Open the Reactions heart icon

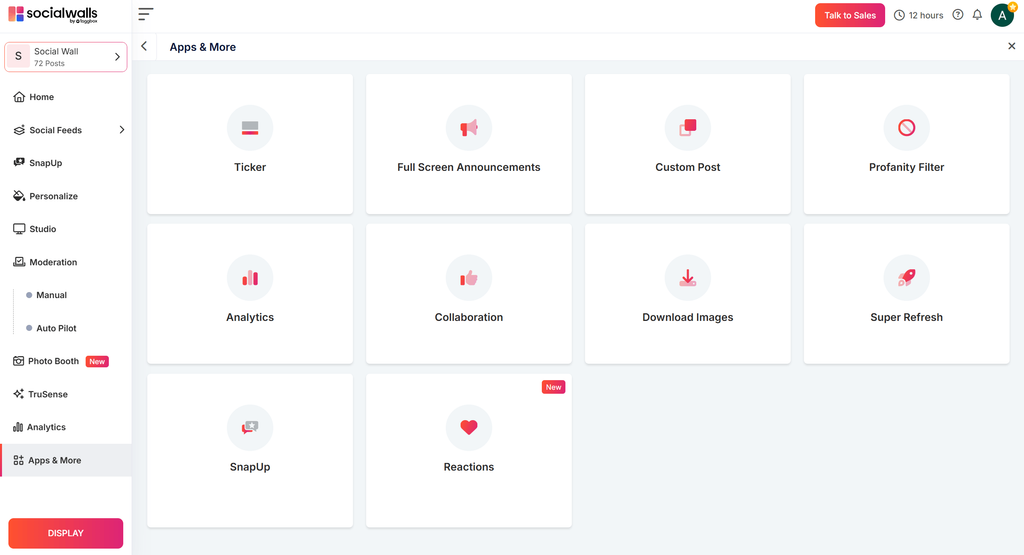pos(468,428)
